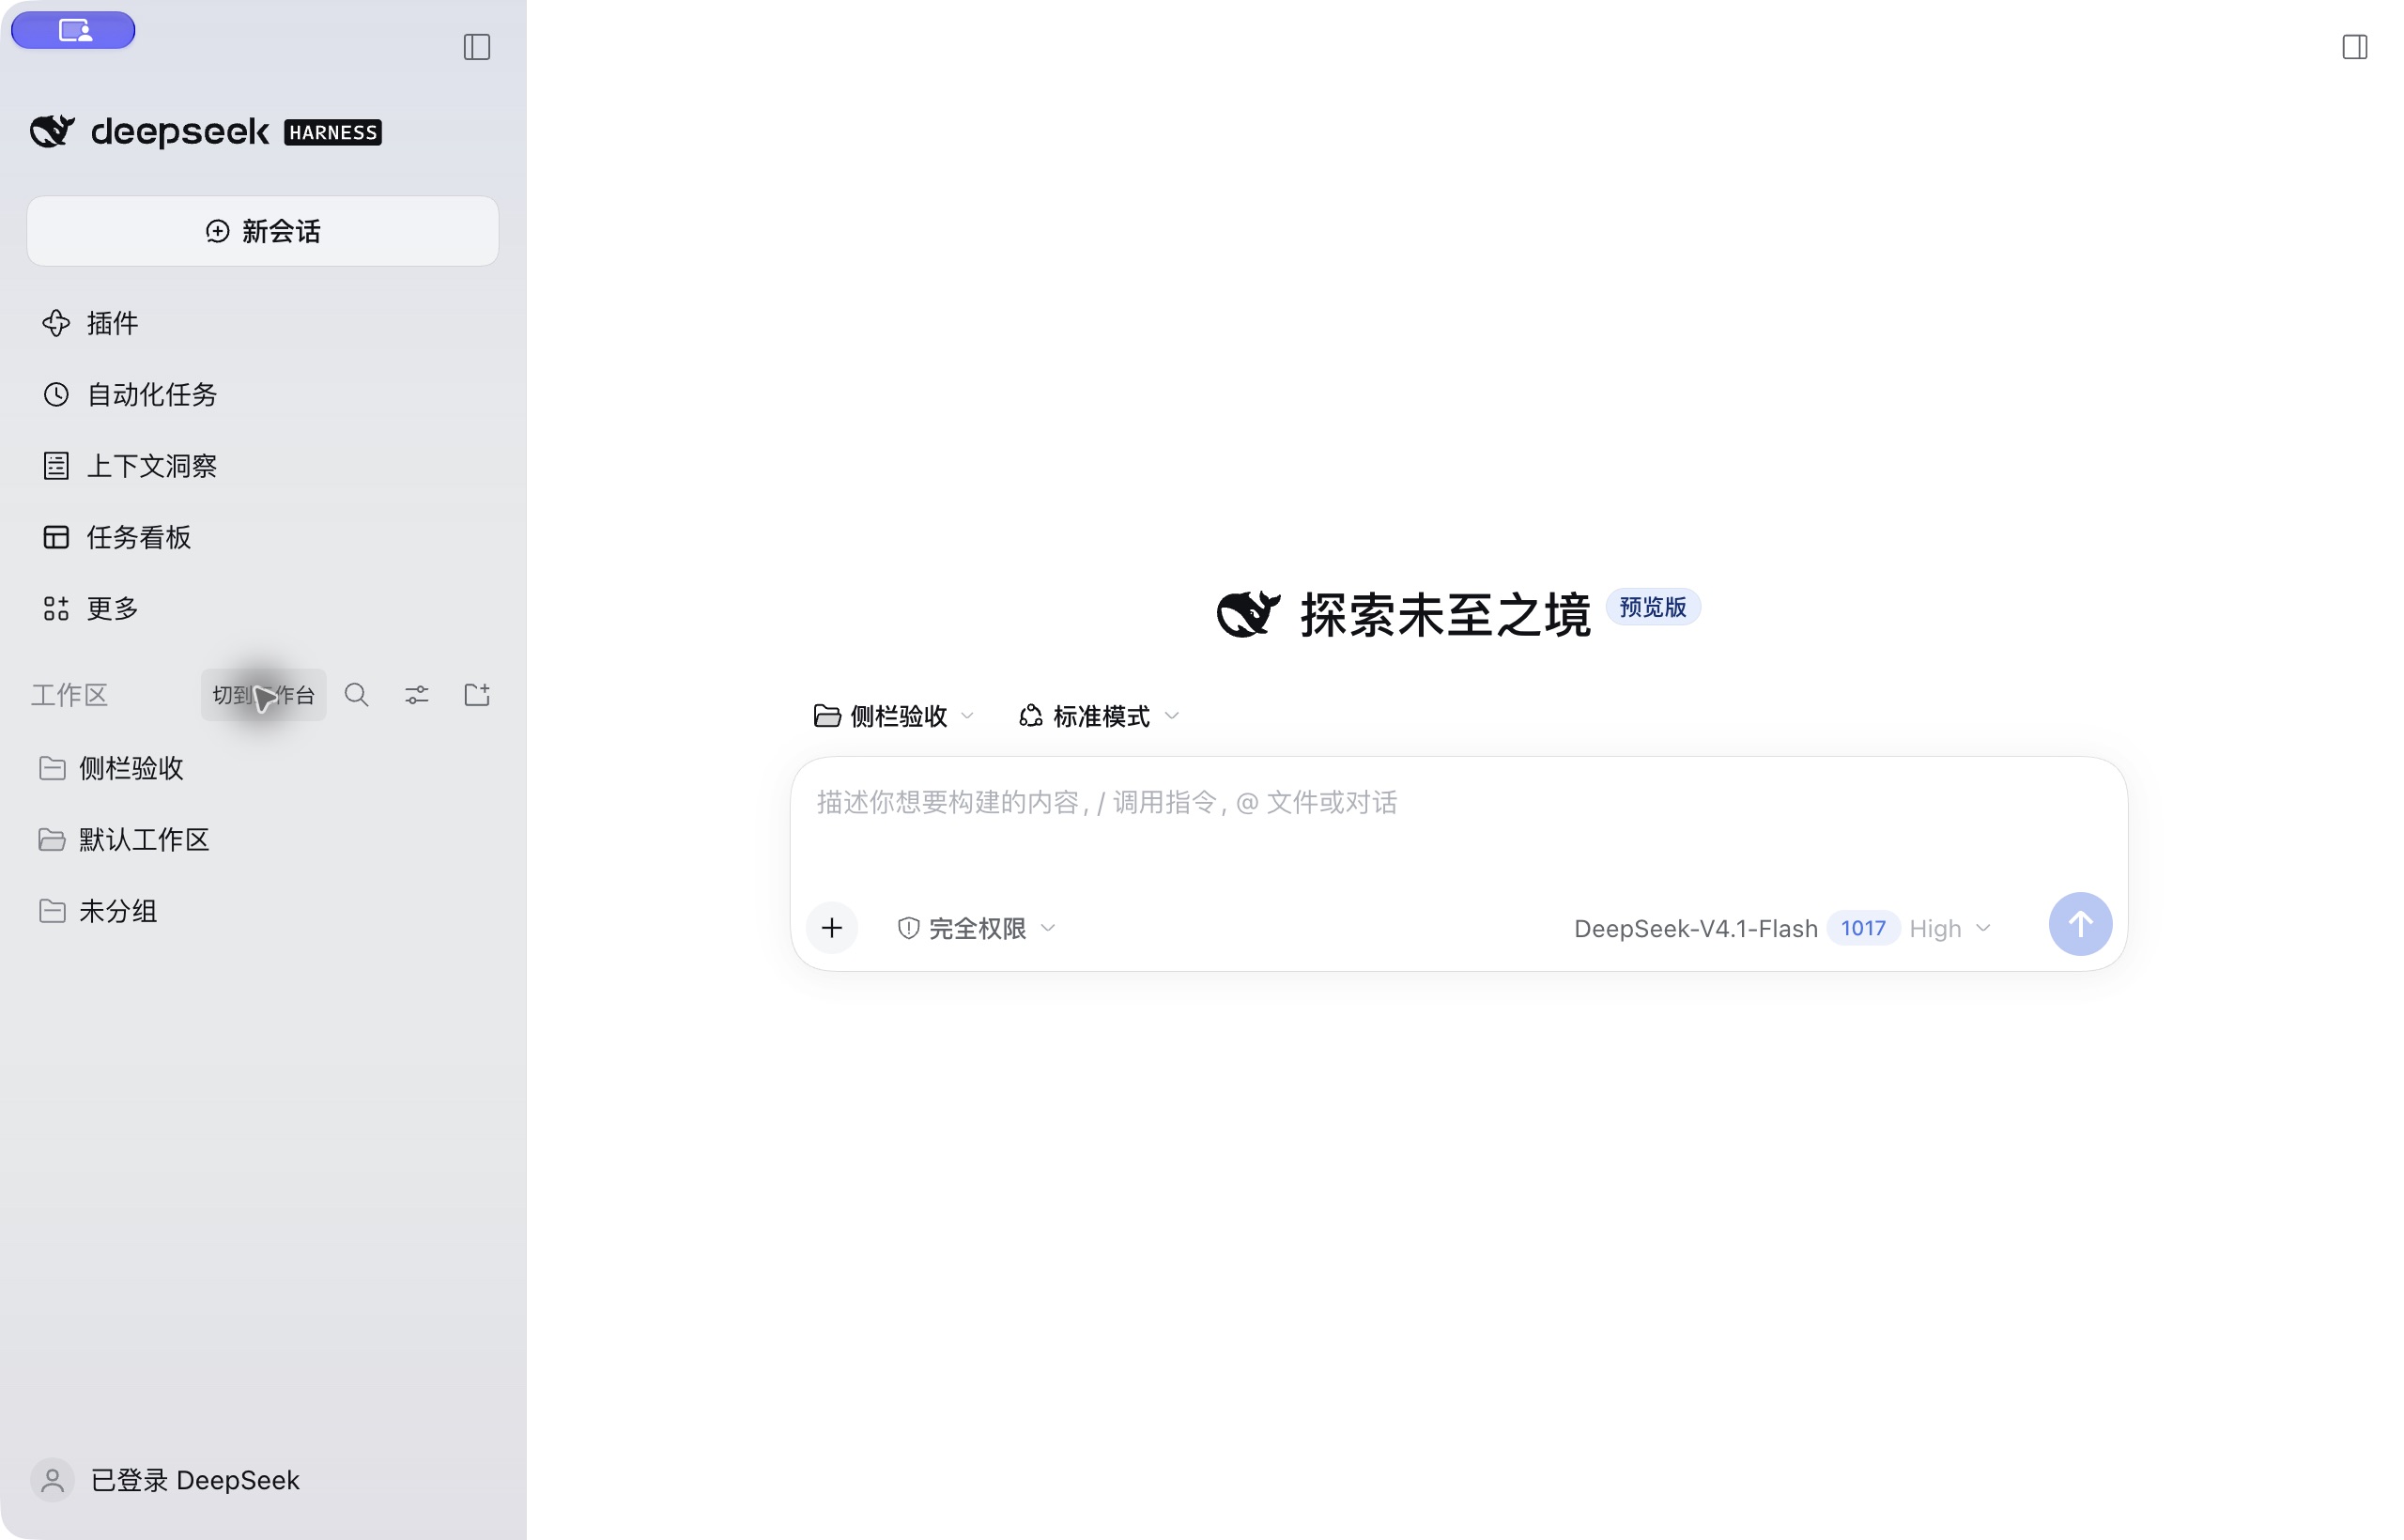The width and height of the screenshot is (2404, 1540).
Task: Click the plus attachment button
Action: [x=832, y=928]
